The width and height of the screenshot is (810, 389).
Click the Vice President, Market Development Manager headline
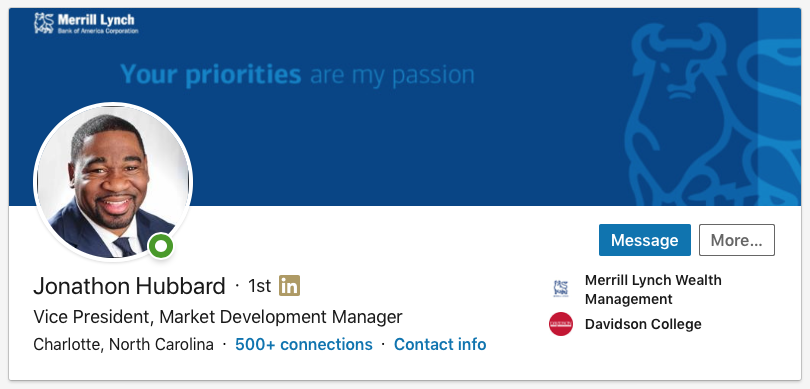[217, 317]
